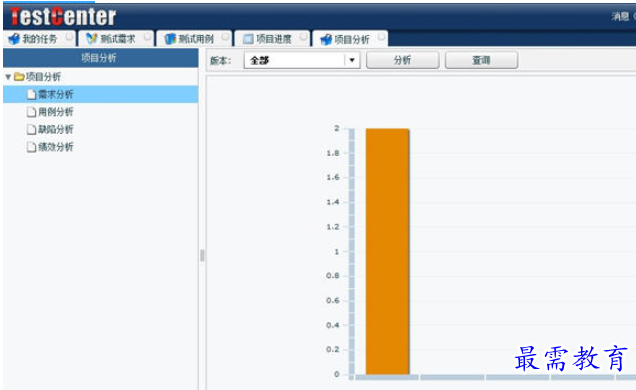
Task: Switch to the 测试需求 tab
Action: (116, 39)
